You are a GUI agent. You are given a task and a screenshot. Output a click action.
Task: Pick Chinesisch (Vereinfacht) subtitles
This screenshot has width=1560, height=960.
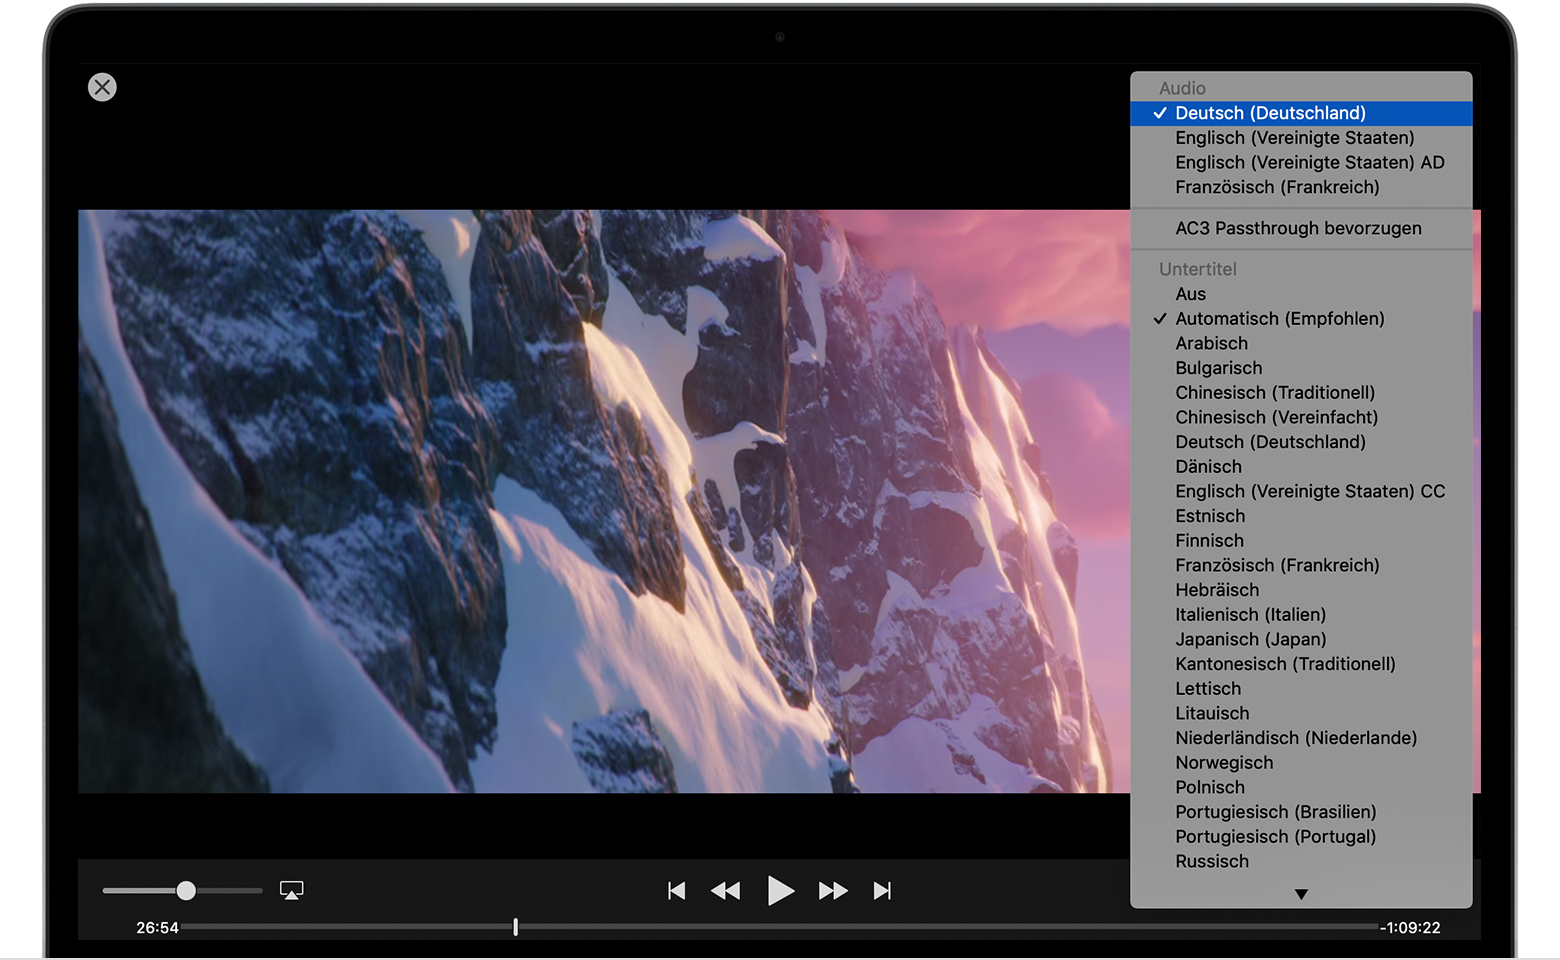click(x=1276, y=417)
